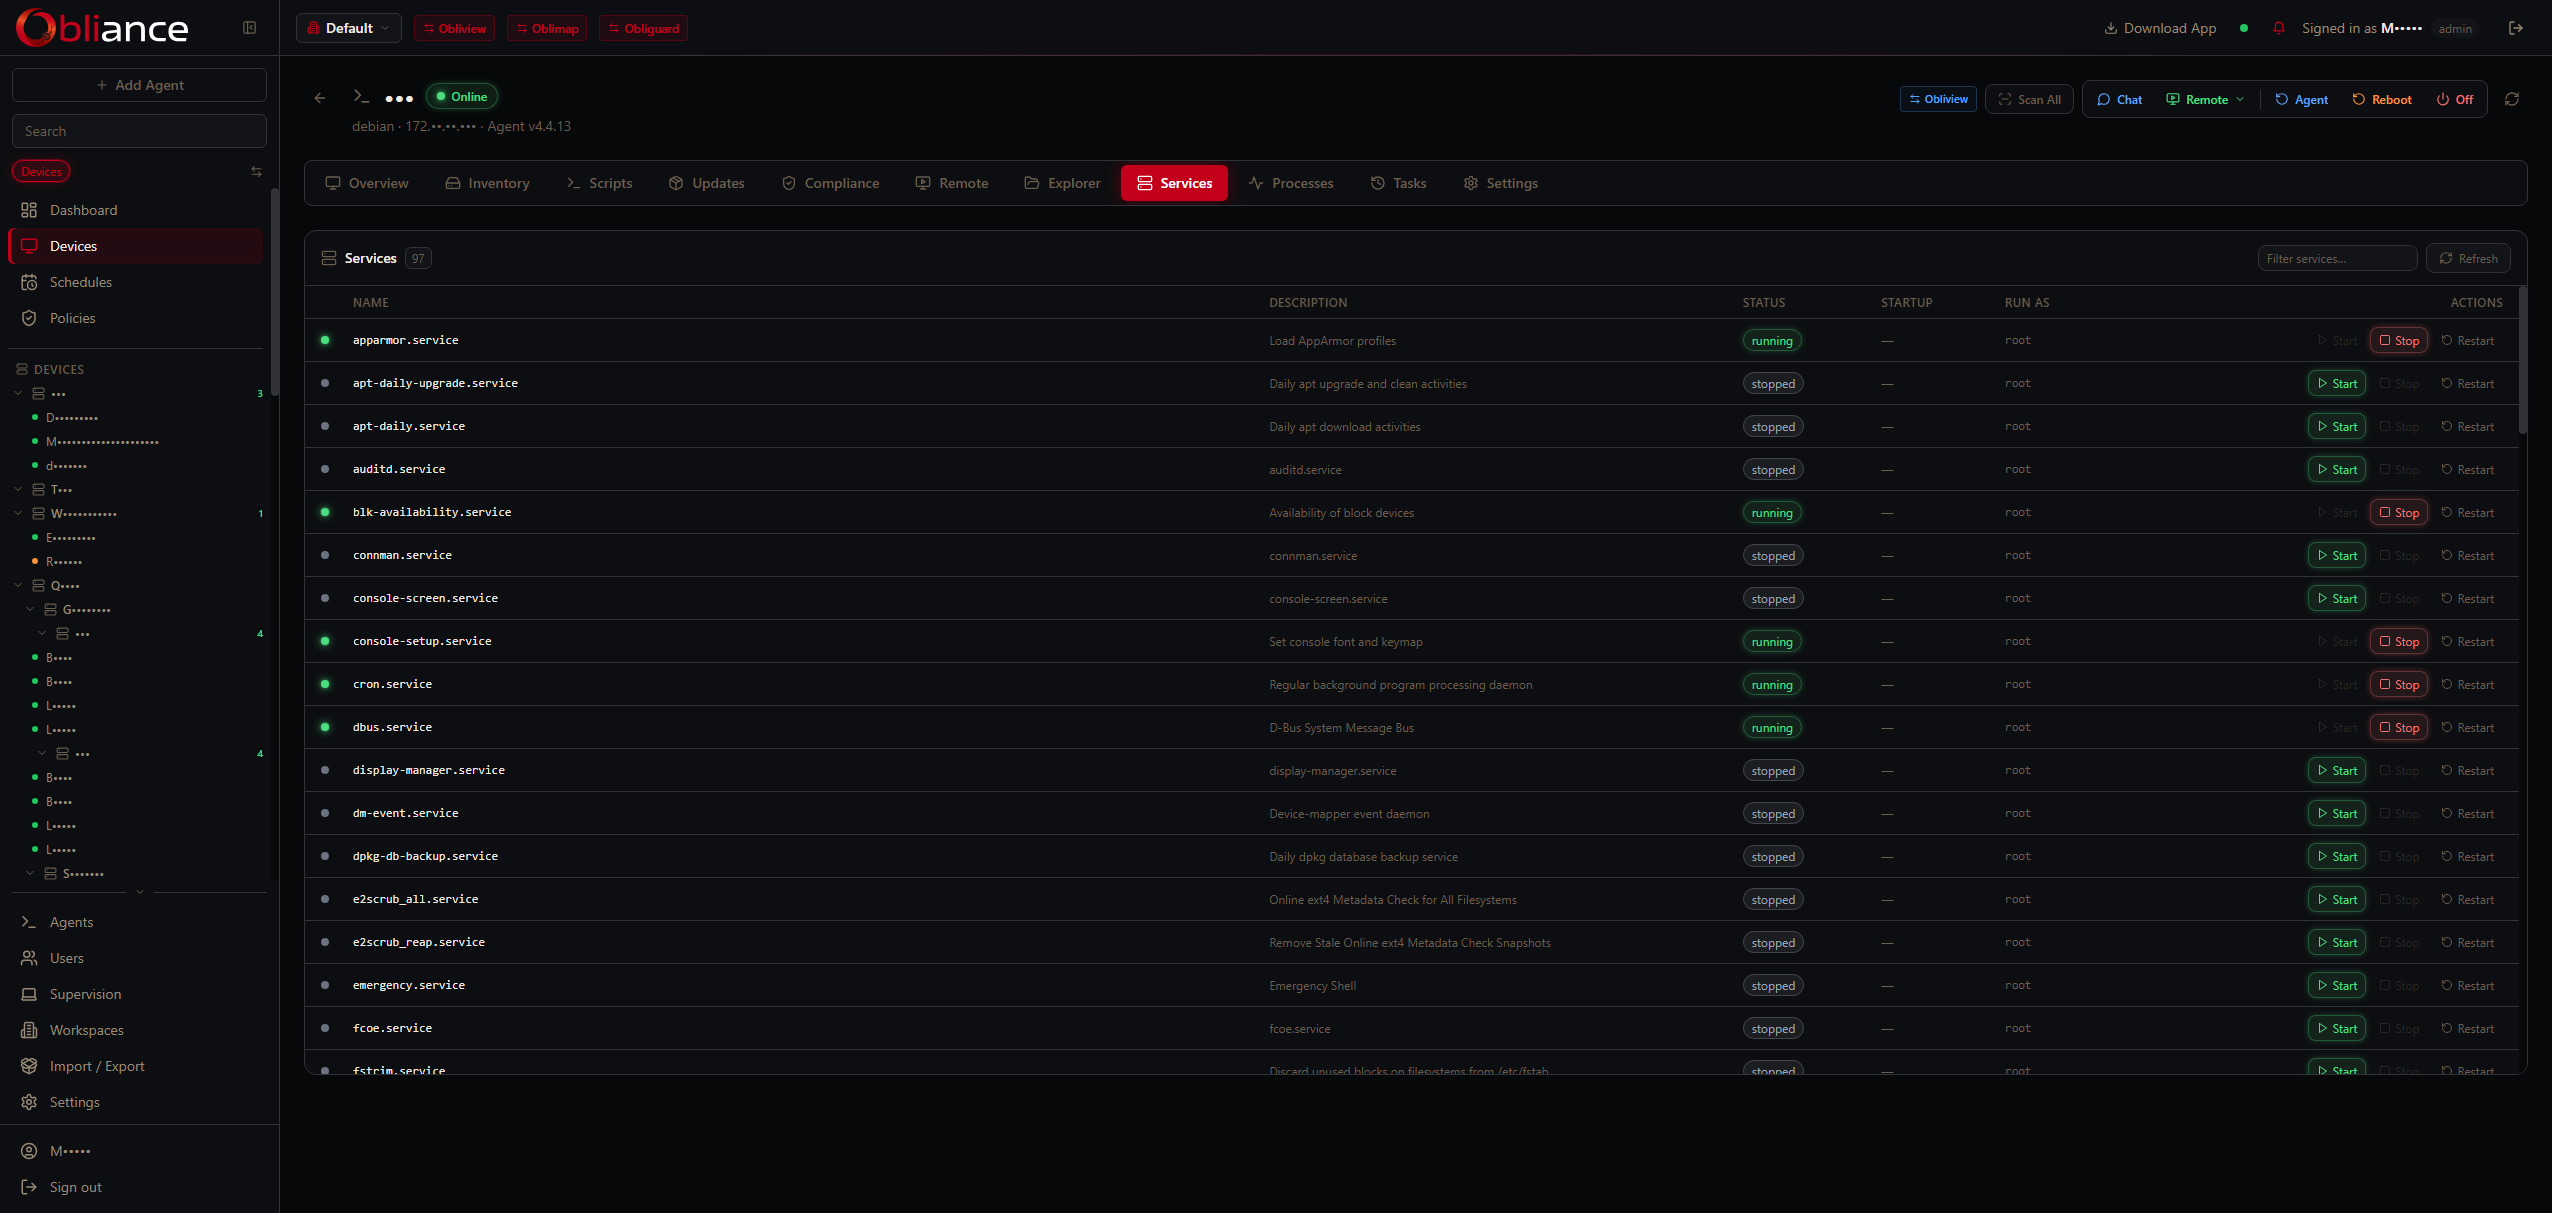Switch to the Processes tab
This screenshot has width=2552, height=1213.
(1291, 183)
